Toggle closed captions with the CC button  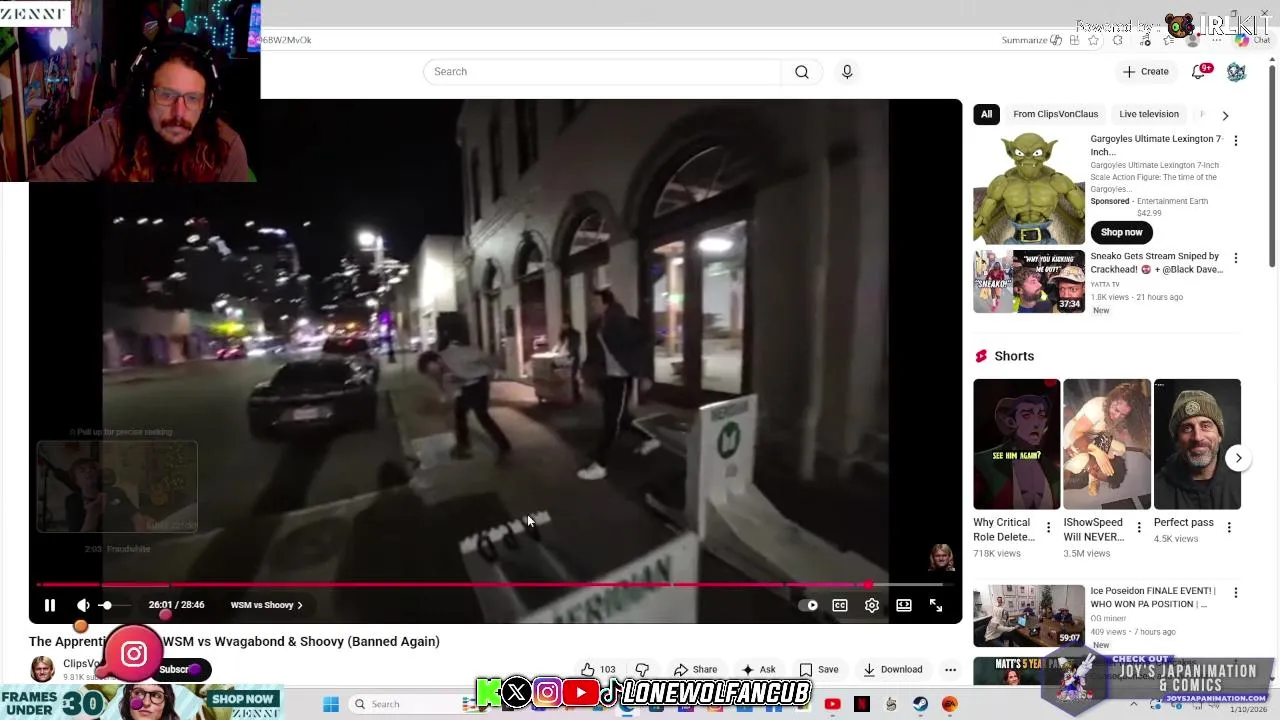click(840, 605)
